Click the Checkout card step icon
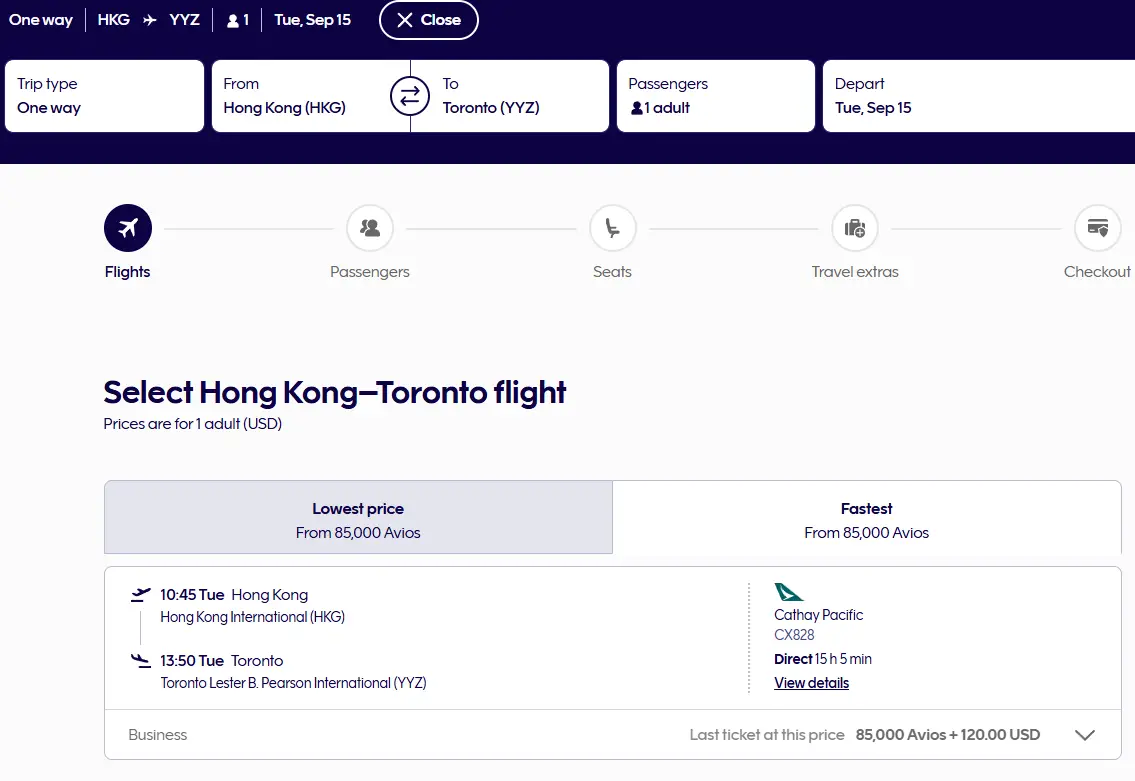The height and width of the screenshot is (781, 1135). (x=1097, y=228)
